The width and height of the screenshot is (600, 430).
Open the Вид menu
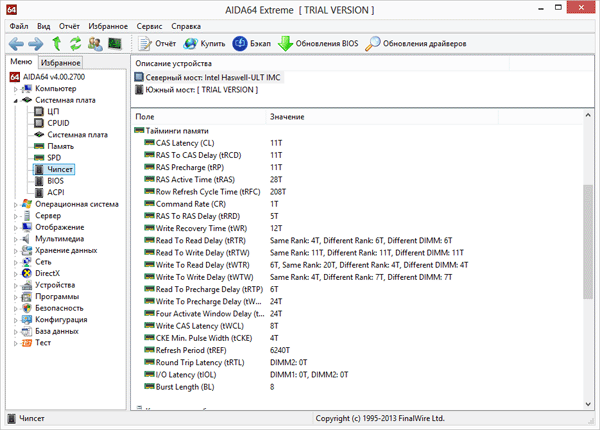[44, 26]
